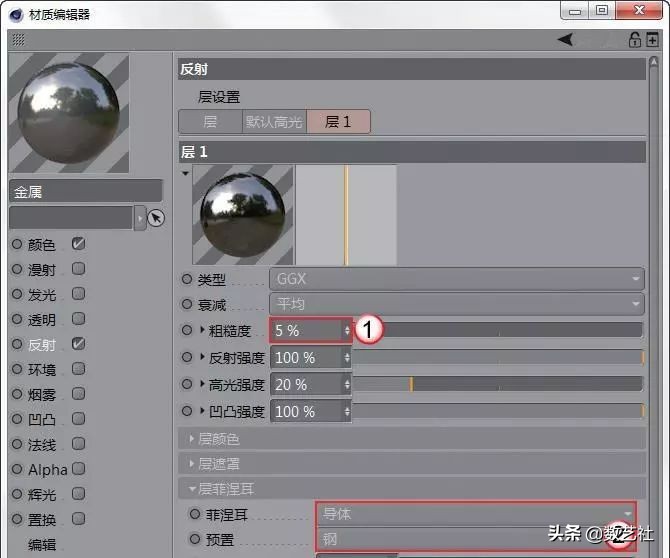Screen dimensions: 670x558
Task: Click the animation dot beside 预置
Action: pyautogui.click(x=195, y=539)
